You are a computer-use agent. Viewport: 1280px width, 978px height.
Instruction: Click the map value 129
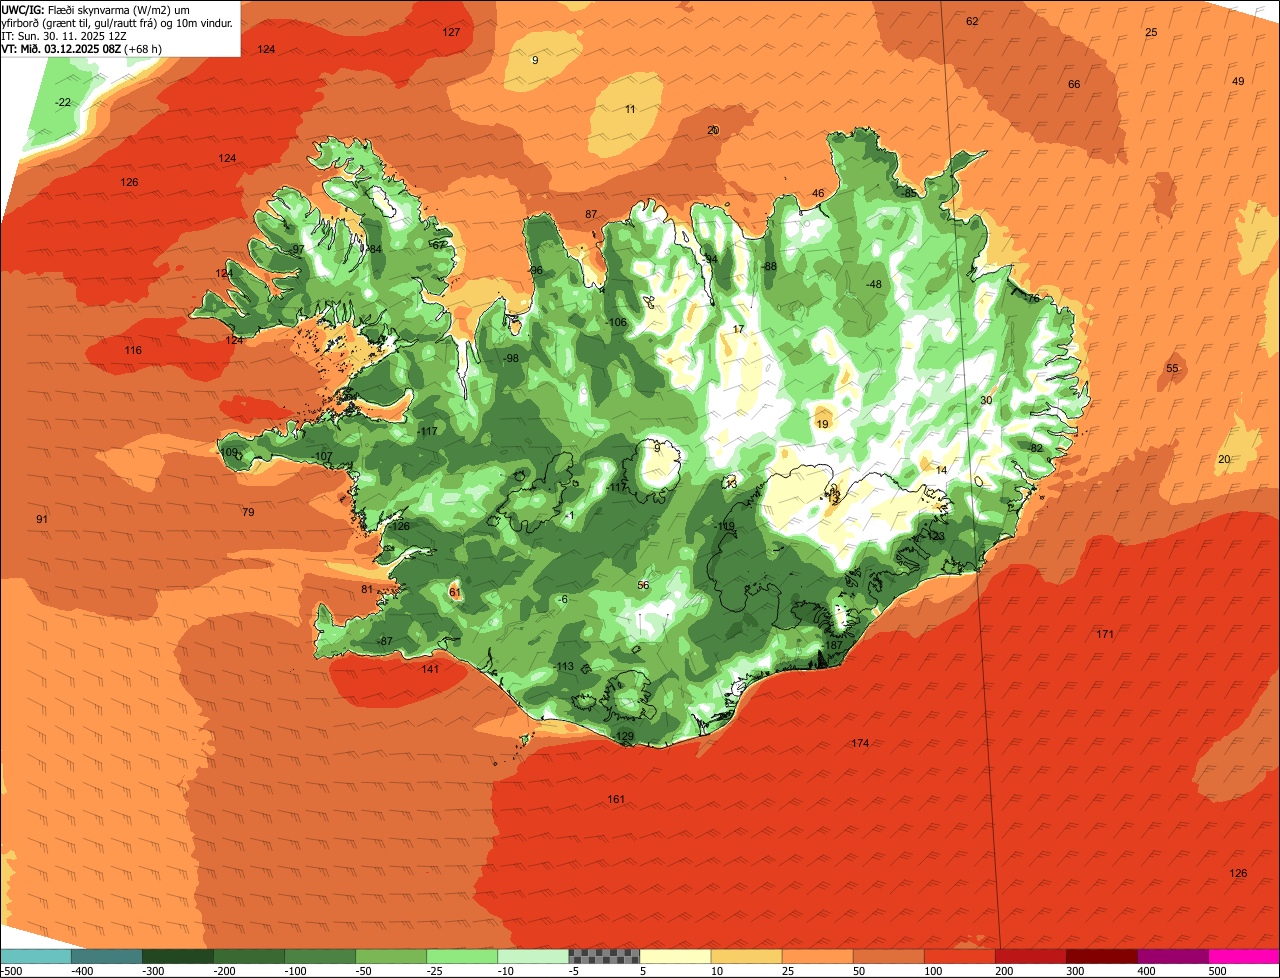[x=625, y=736]
